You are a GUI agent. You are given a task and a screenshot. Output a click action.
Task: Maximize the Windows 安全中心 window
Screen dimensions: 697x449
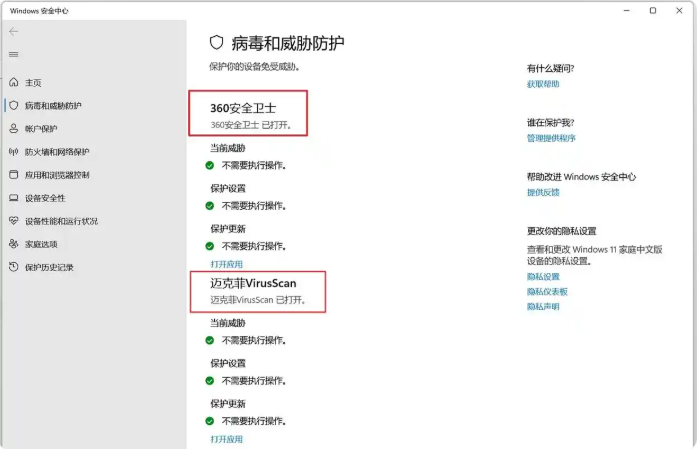click(653, 10)
